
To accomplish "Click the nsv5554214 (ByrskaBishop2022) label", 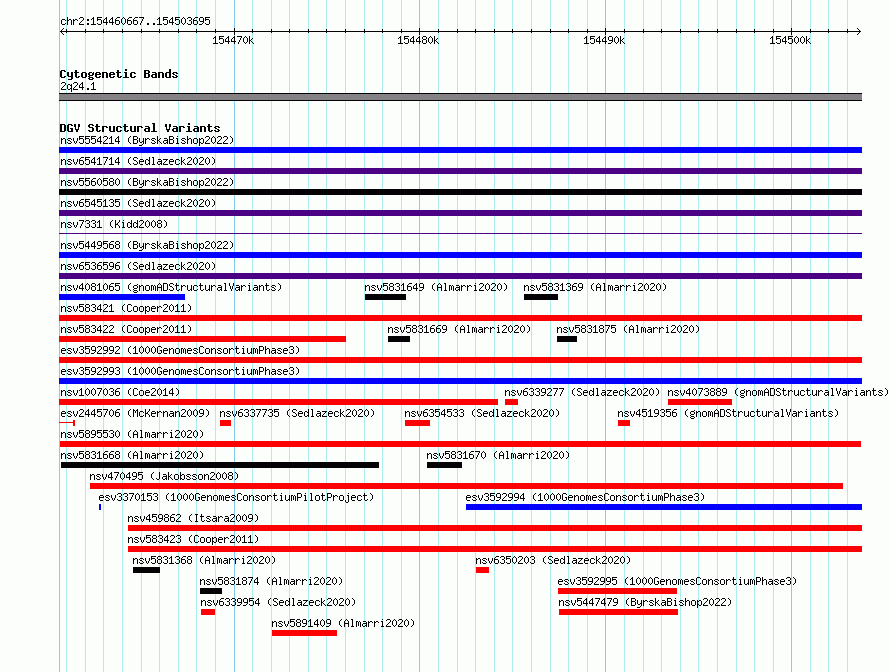I will point(147,140).
